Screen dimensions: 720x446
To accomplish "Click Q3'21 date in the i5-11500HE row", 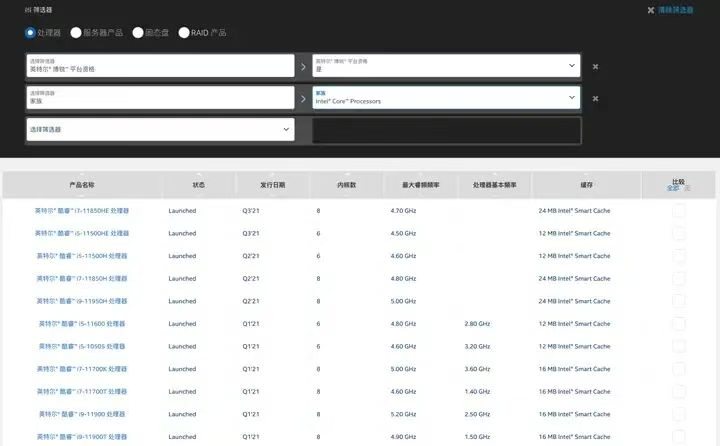I will [251, 233].
